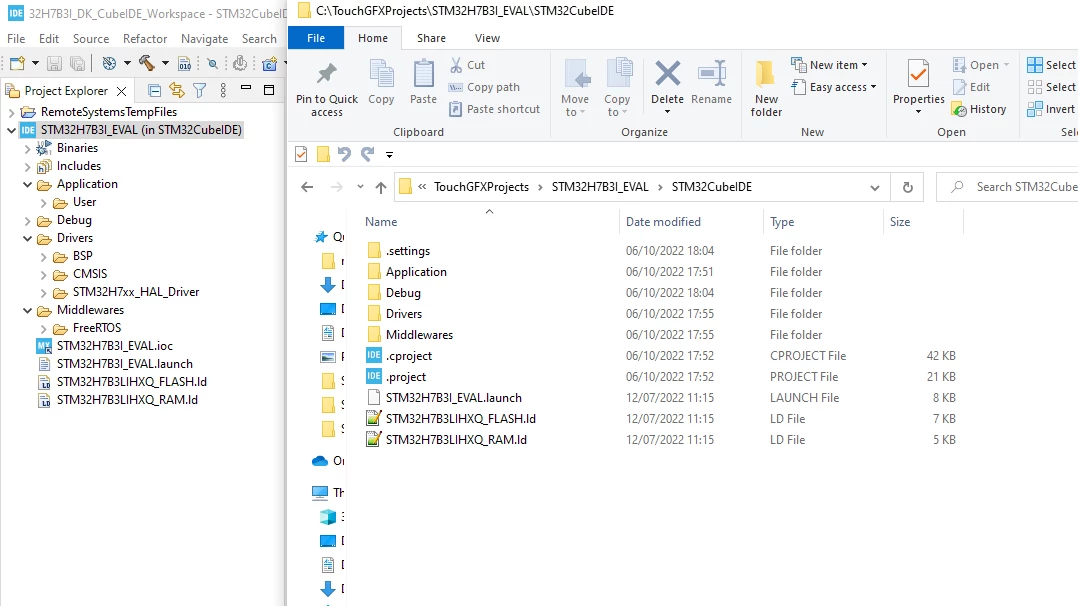1078x606 pixels.
Task: Click the Delete red X icon
Action: (x=668, y=74)
